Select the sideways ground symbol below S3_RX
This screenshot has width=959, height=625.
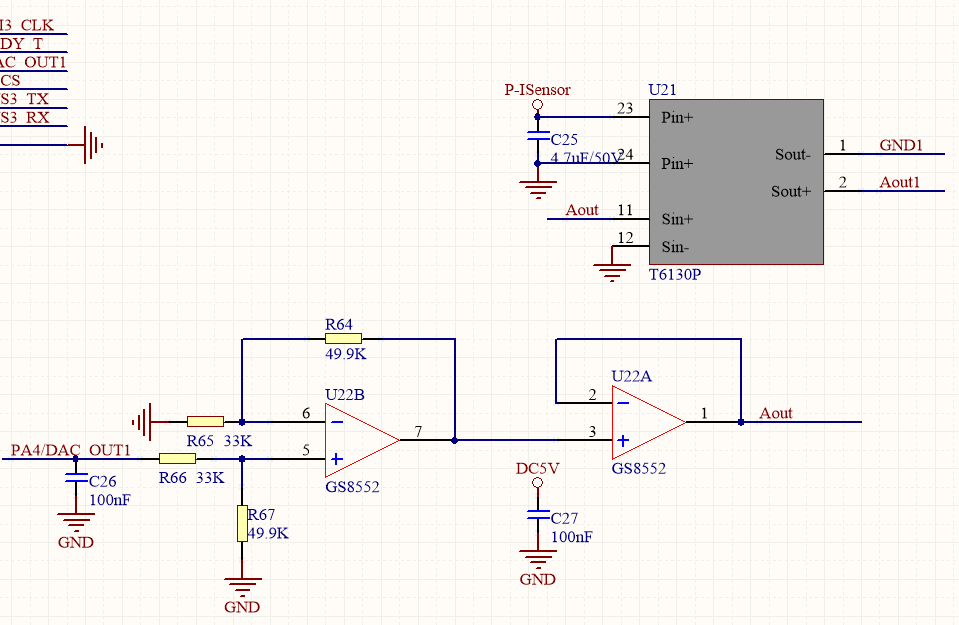tap(93, 145)
